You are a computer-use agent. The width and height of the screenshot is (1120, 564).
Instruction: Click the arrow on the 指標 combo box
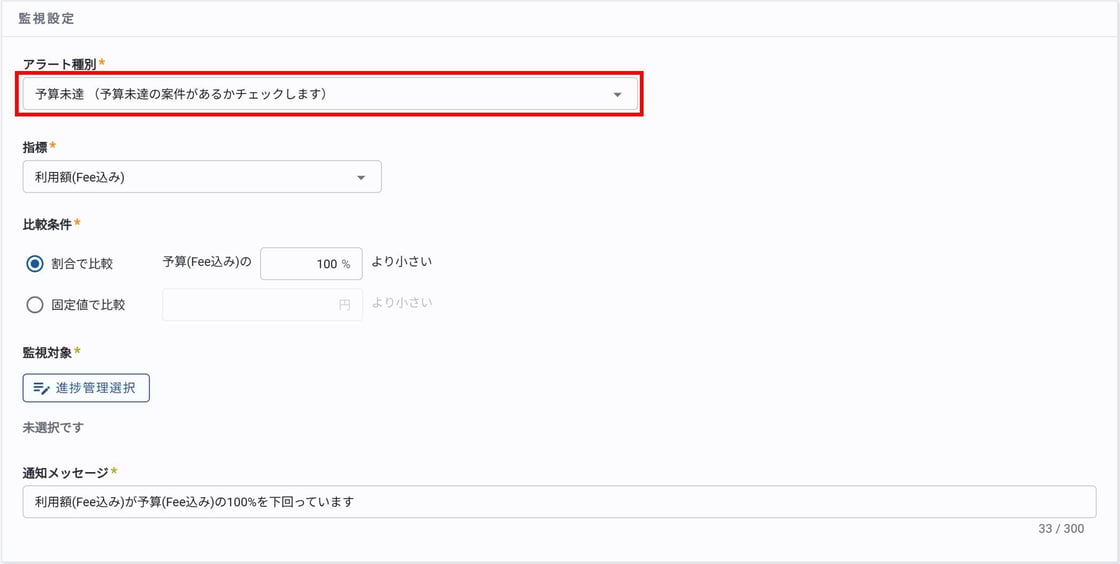point(361,178)
